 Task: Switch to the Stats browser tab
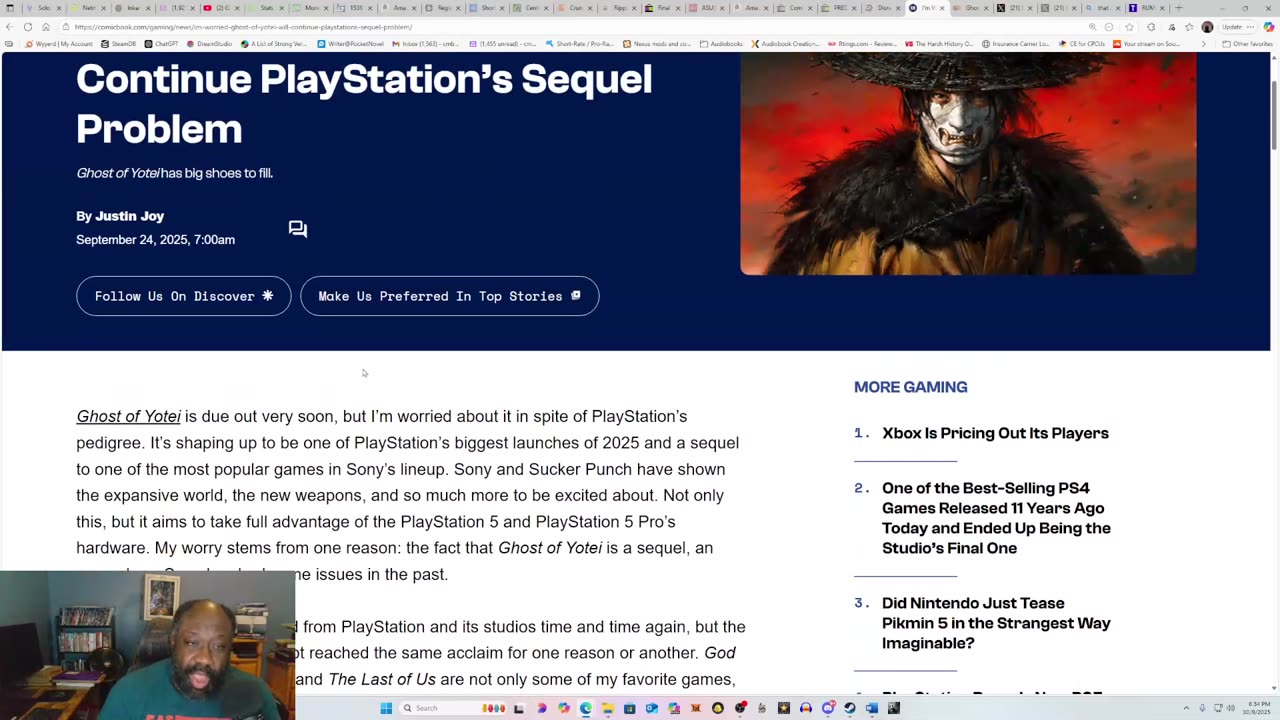tap(263, 8)
